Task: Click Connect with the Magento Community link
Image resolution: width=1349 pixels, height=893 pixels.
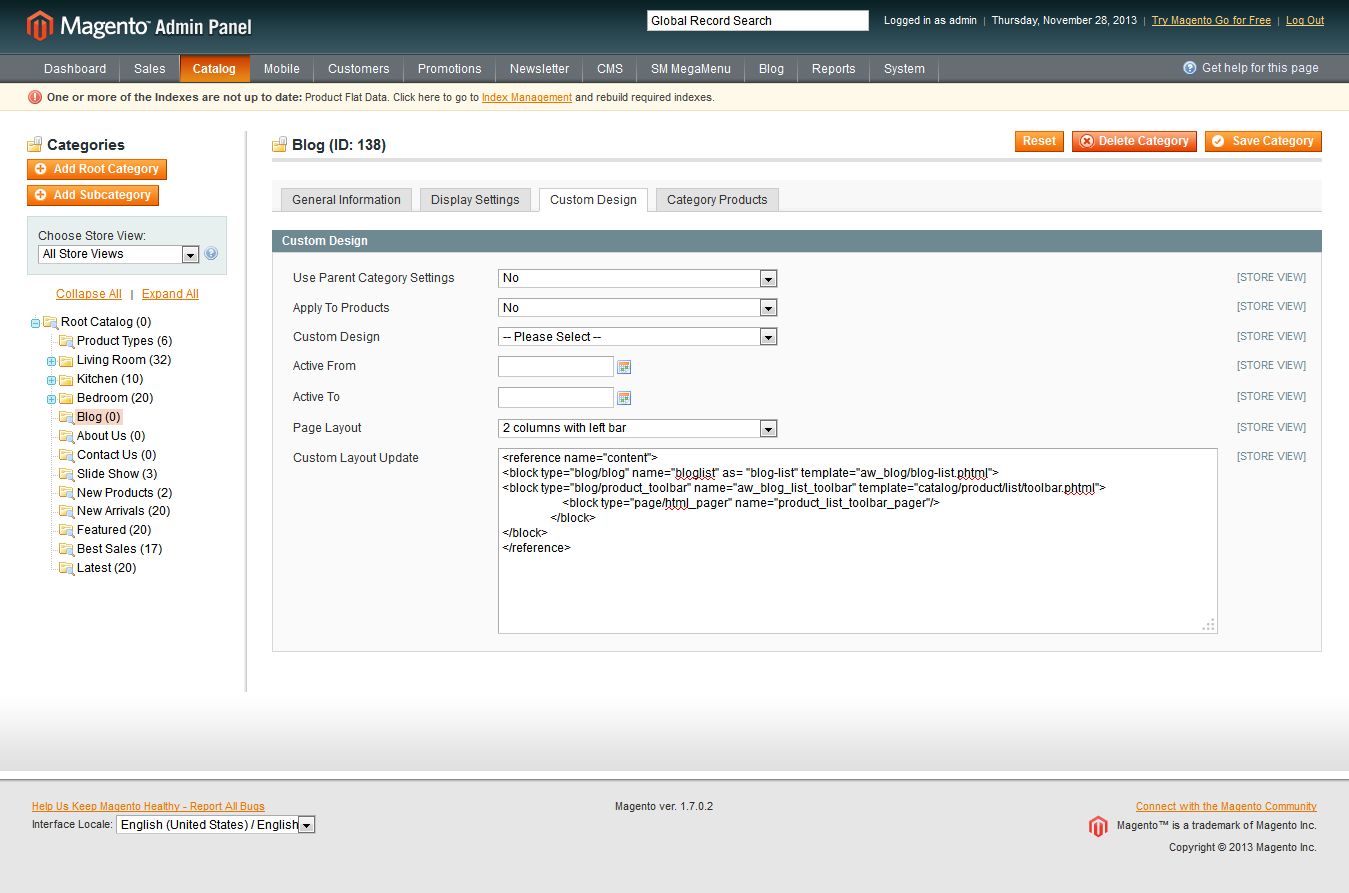Action: tap(1226, 806)
